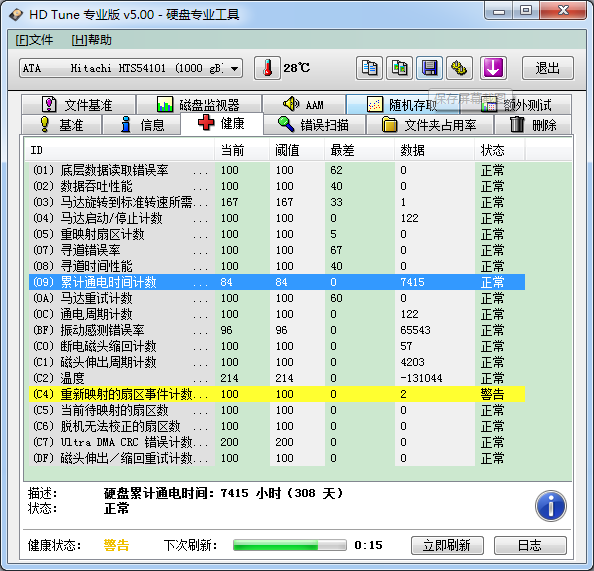The width and height of the screenshot is (594, 571).
Task: Switch to the 信息 tab
Action: click(x=141, y=125)
